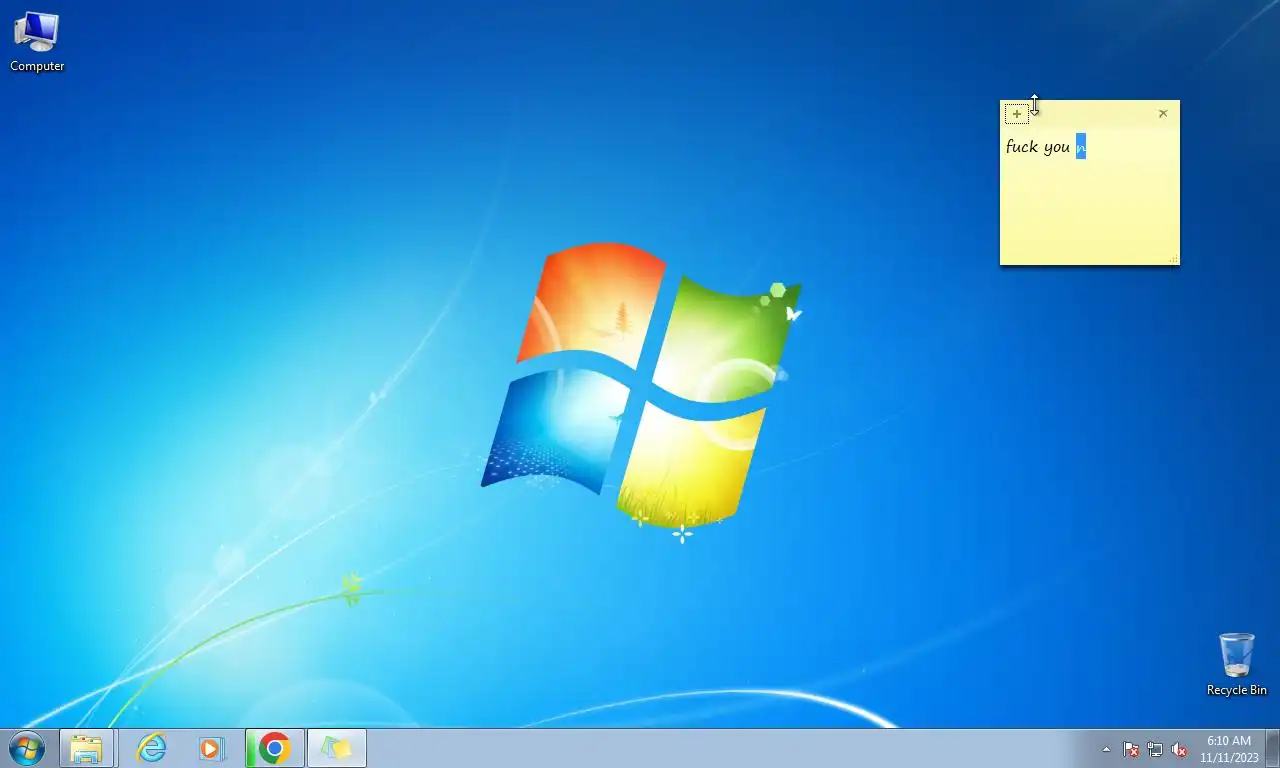Screen dimensions: 1280x768
Task: Launch Internet Explorer from taskbar
Action: click(151, 748)
